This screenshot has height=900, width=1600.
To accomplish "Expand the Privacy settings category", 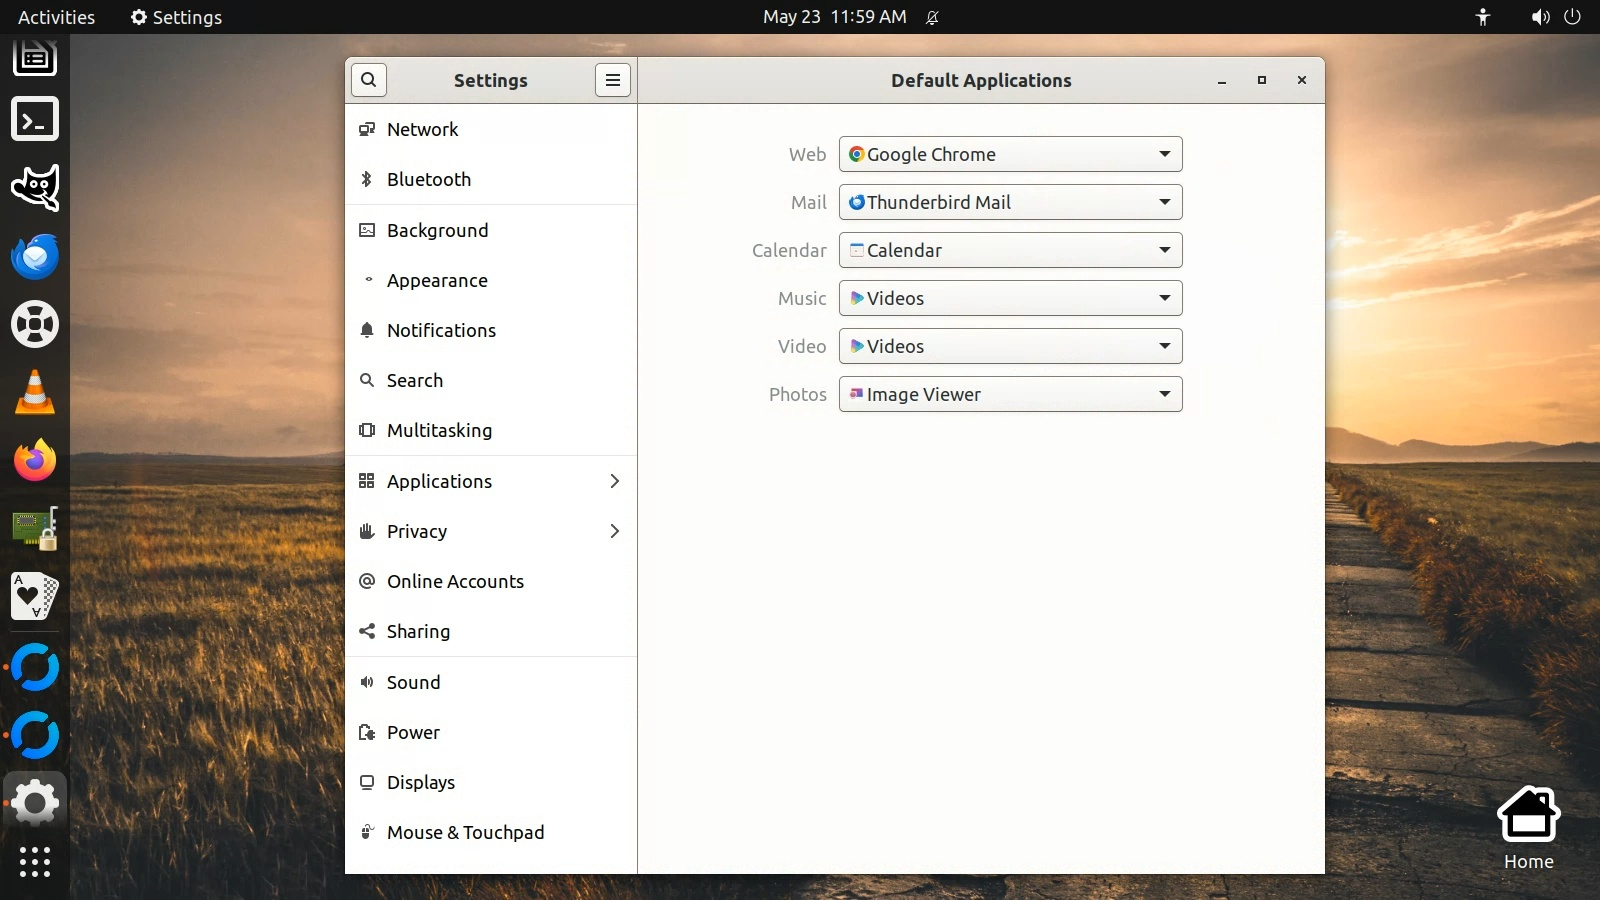I will coord(490,532).
